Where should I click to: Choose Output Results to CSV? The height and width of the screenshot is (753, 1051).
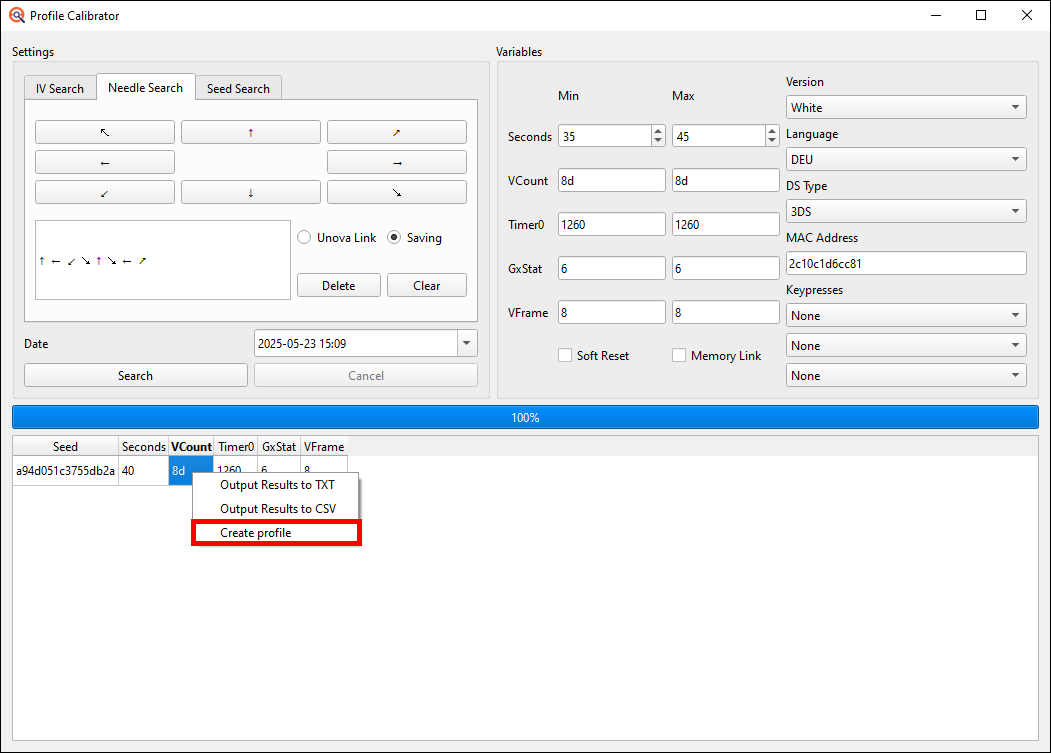pos(276,509)
